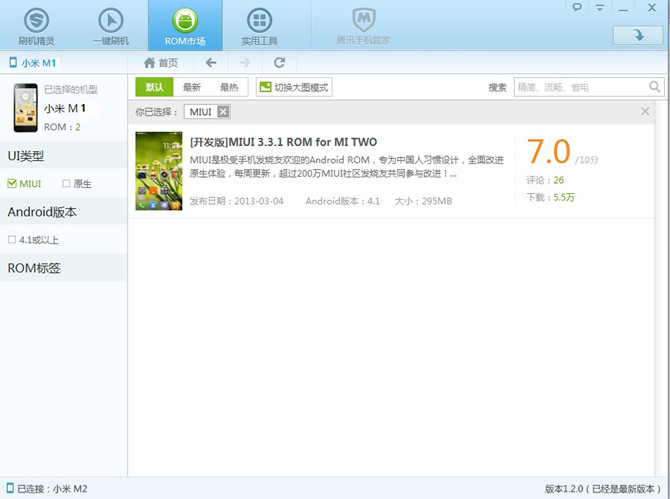Click the connected phone status icon
The height and width of the screenshot is (499, 670).
click(x=10, y=488)
